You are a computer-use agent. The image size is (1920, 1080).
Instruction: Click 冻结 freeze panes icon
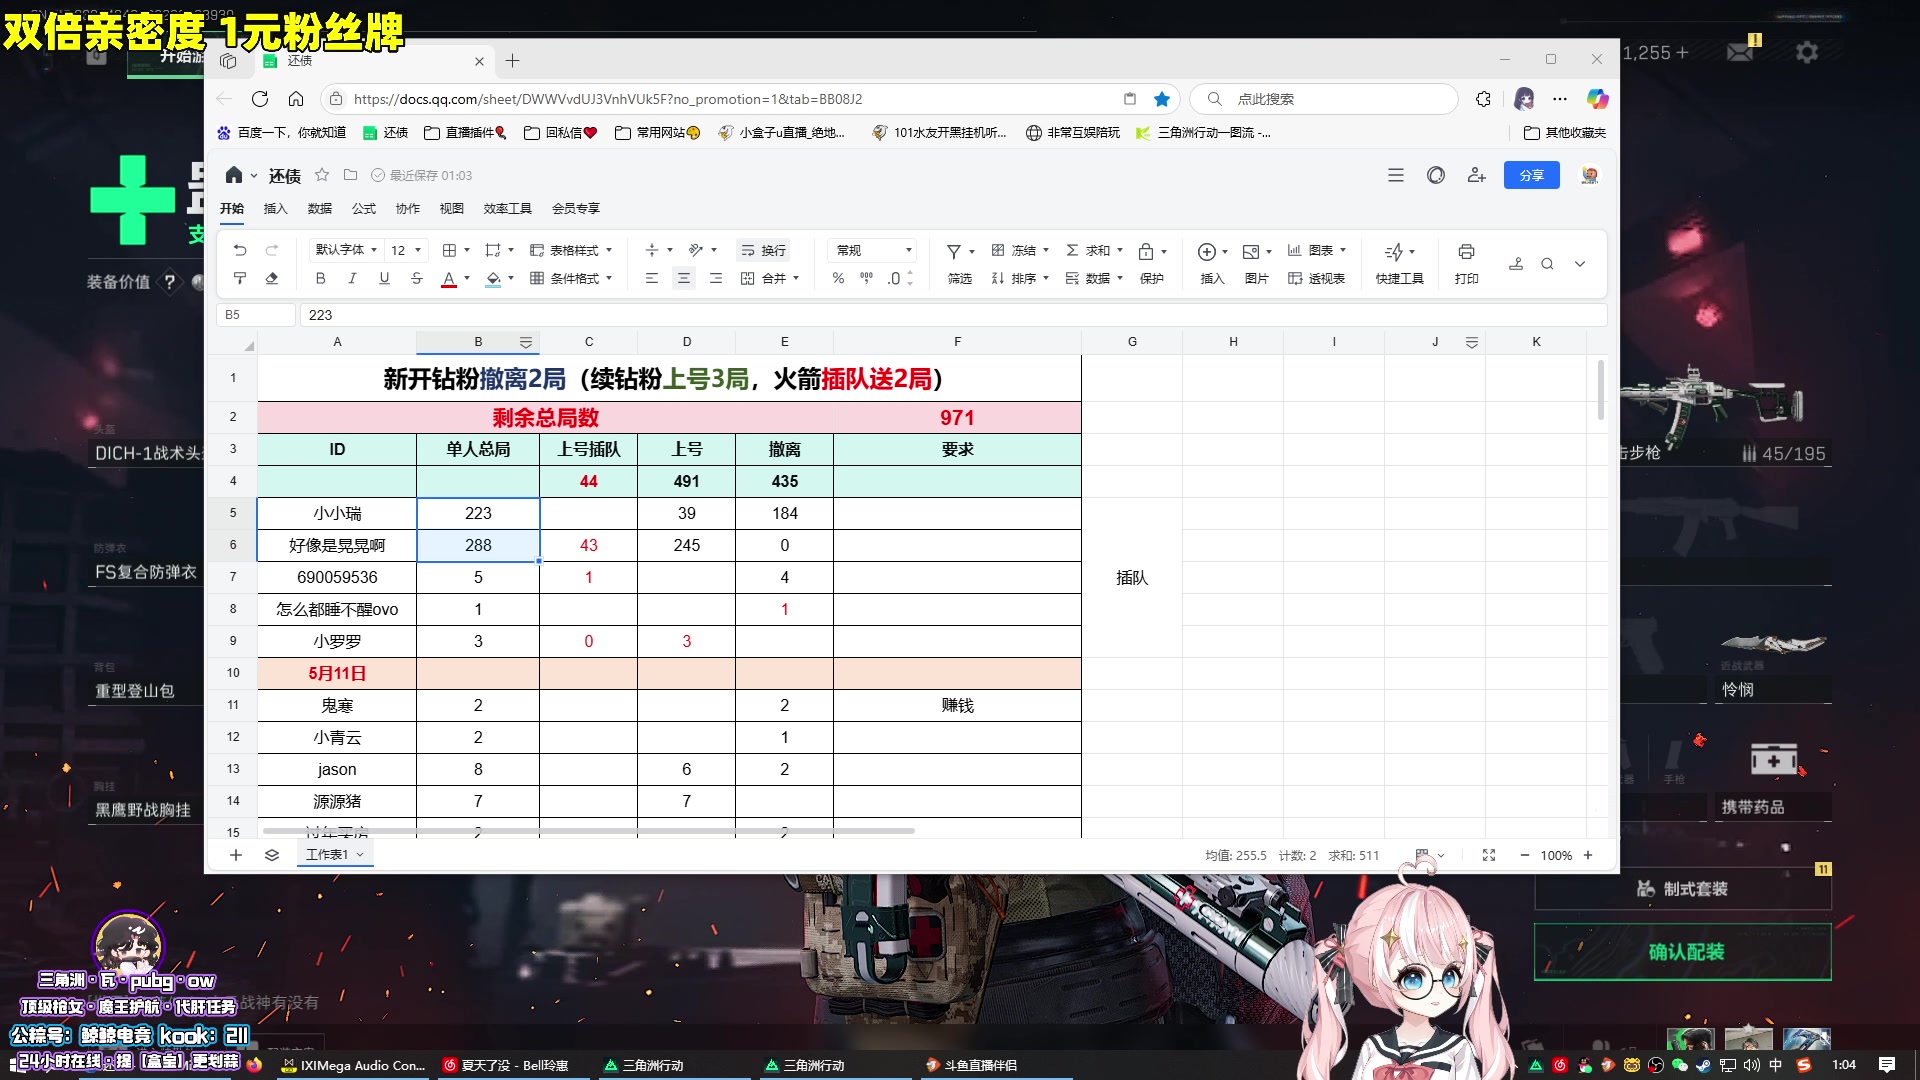(x=998, y=250)
